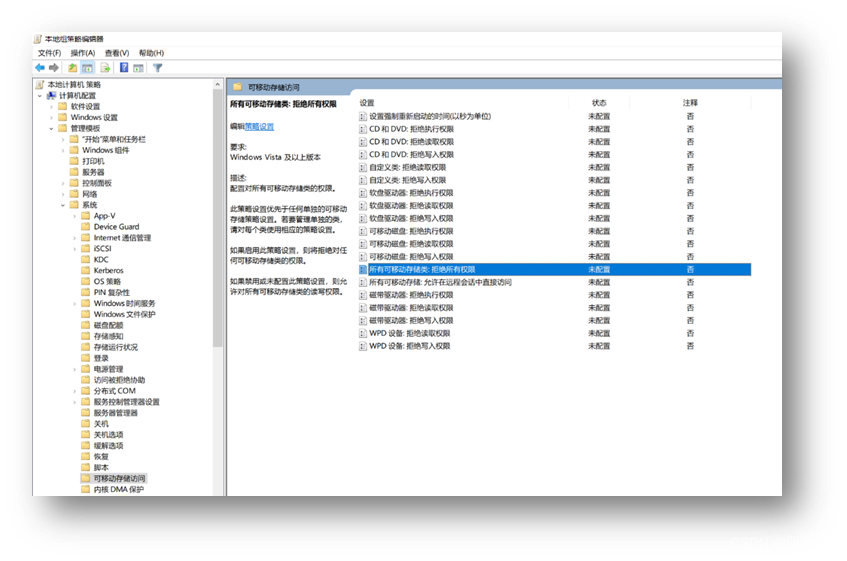Click folder icon next to 内核 DMA 保护
Viewport: 847px width, 561px height.
[x=85, y=489]
